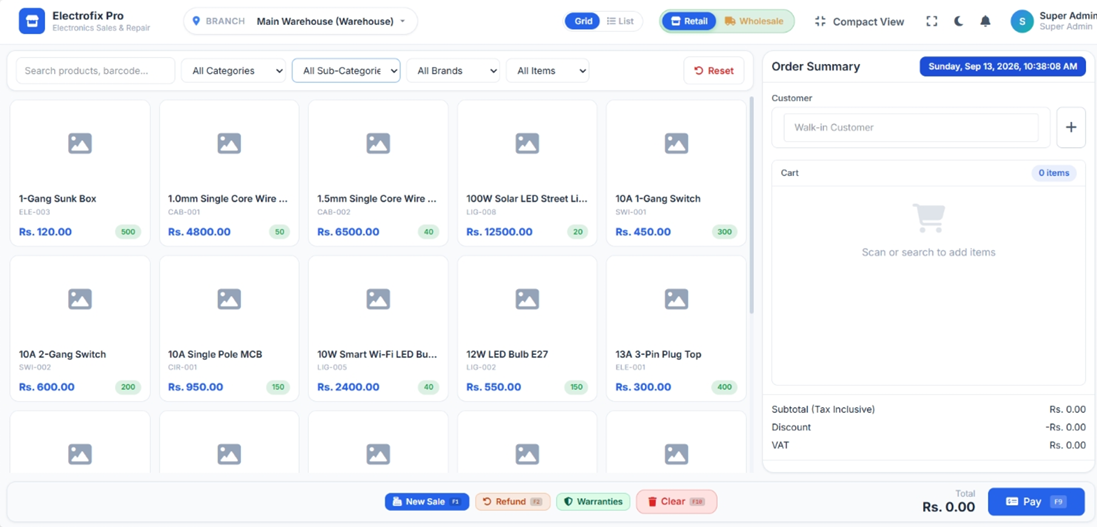Click the 10A 1-Gang Switch product name
The image size is (1097, 527).
(658, 199)
